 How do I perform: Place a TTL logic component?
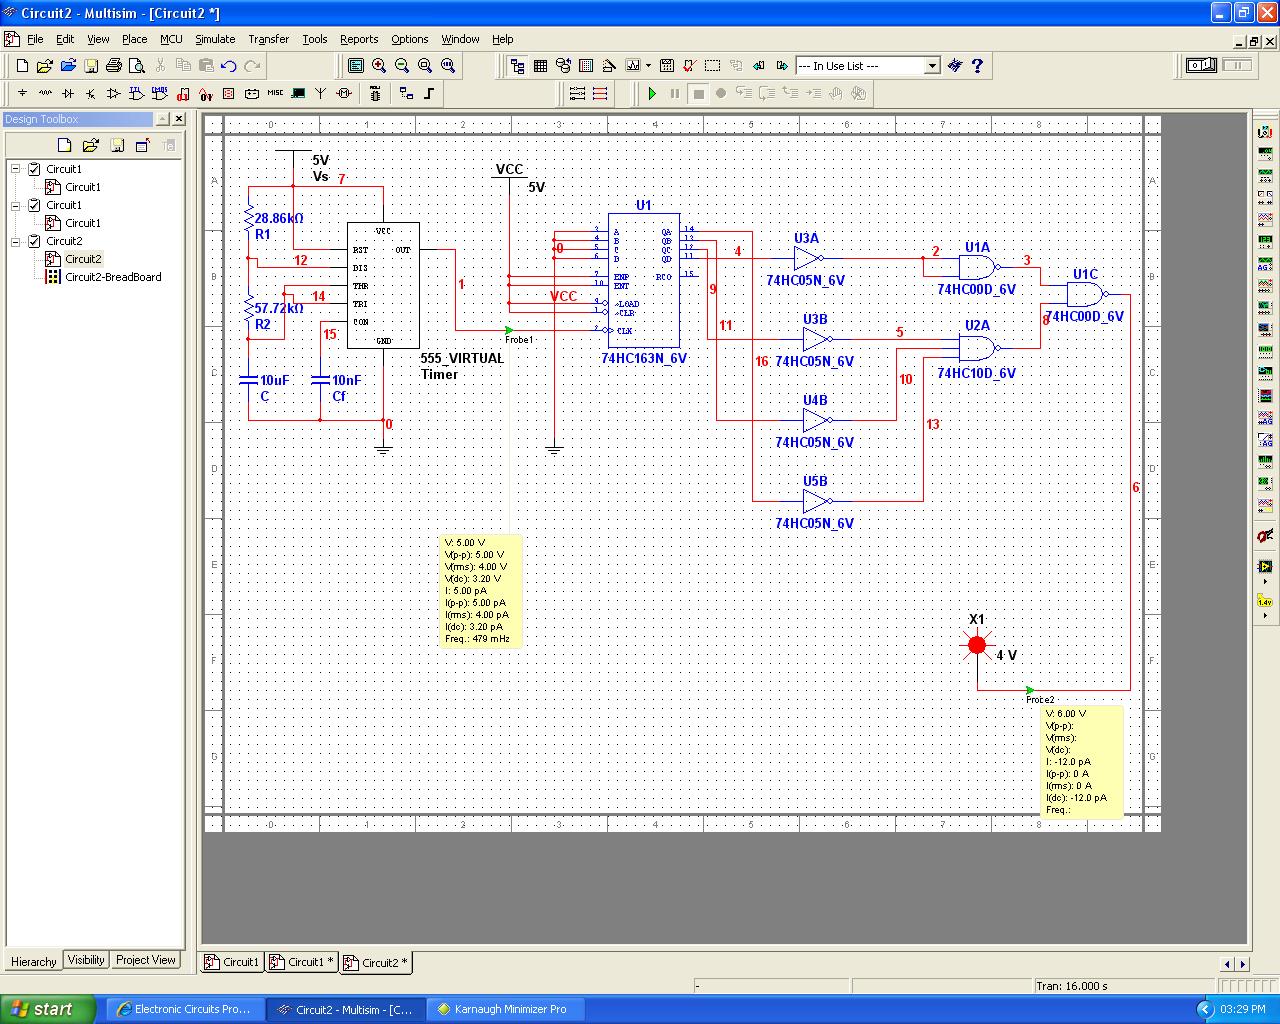coord(137,94)
